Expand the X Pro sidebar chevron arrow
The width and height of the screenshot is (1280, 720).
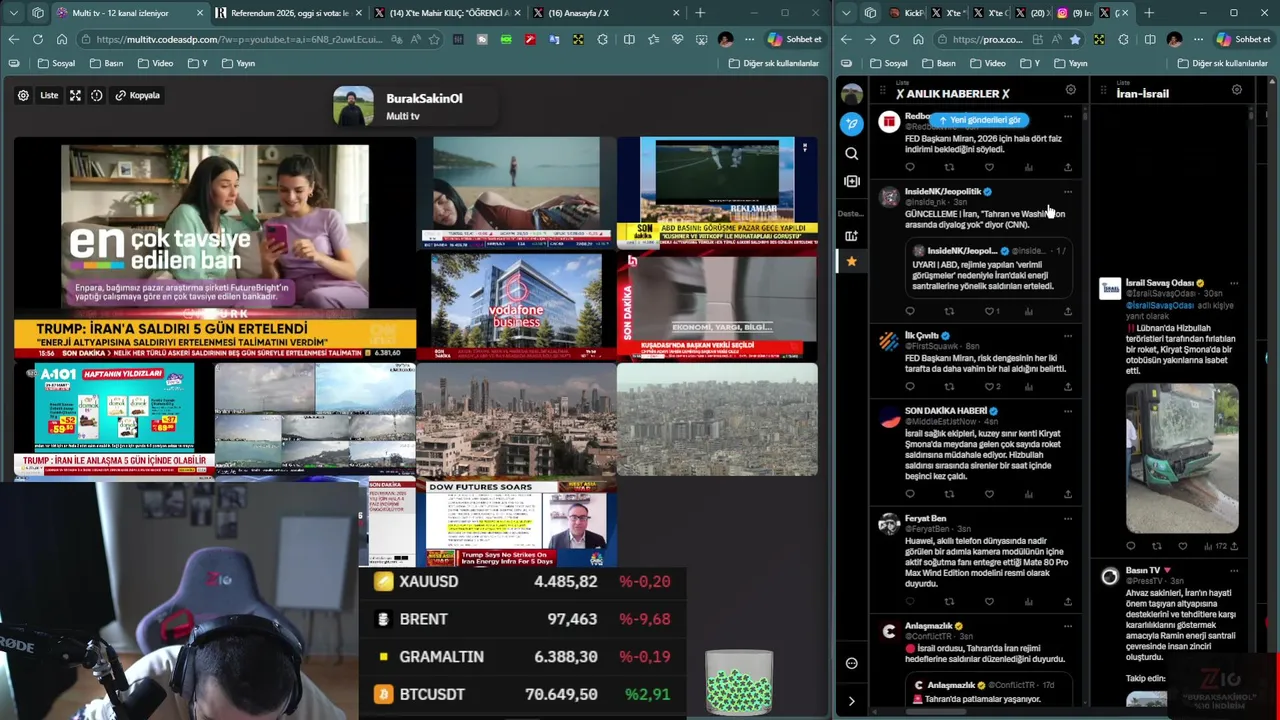point(851,701)
